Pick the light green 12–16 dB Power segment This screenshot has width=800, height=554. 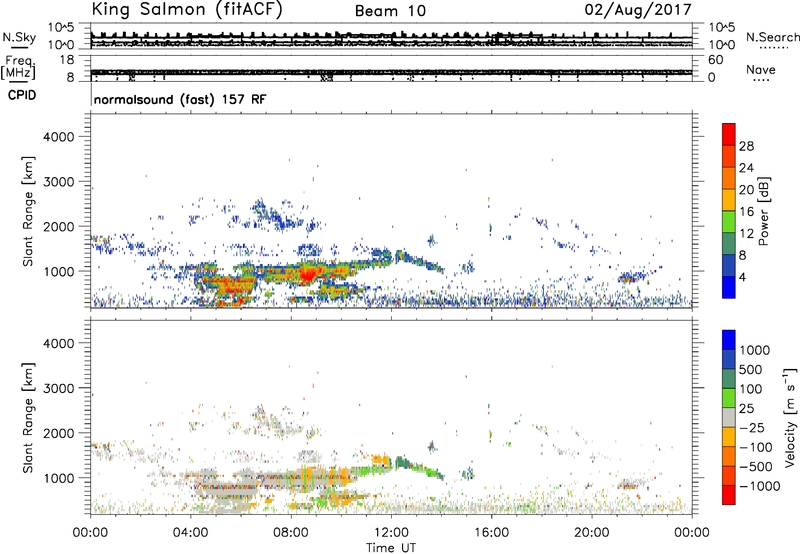[x=729, y=222]
